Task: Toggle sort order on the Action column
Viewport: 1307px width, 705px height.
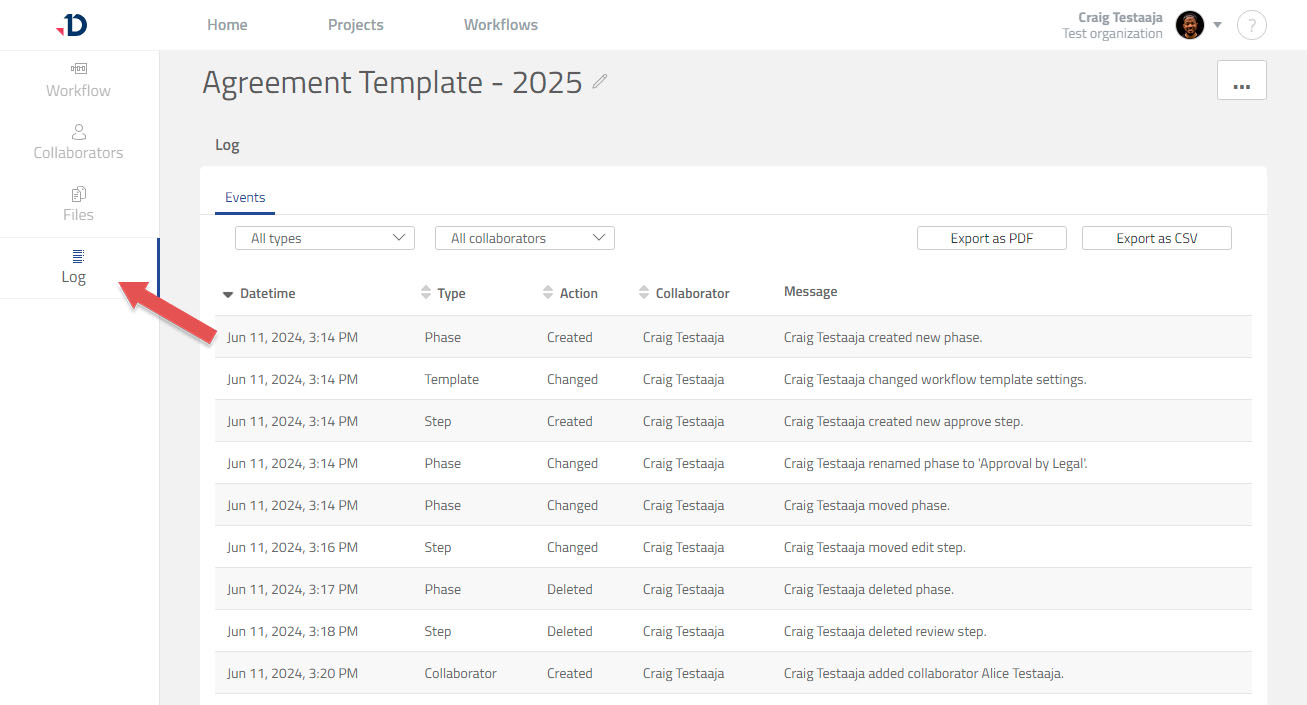Action: click(x=546, y=292)
